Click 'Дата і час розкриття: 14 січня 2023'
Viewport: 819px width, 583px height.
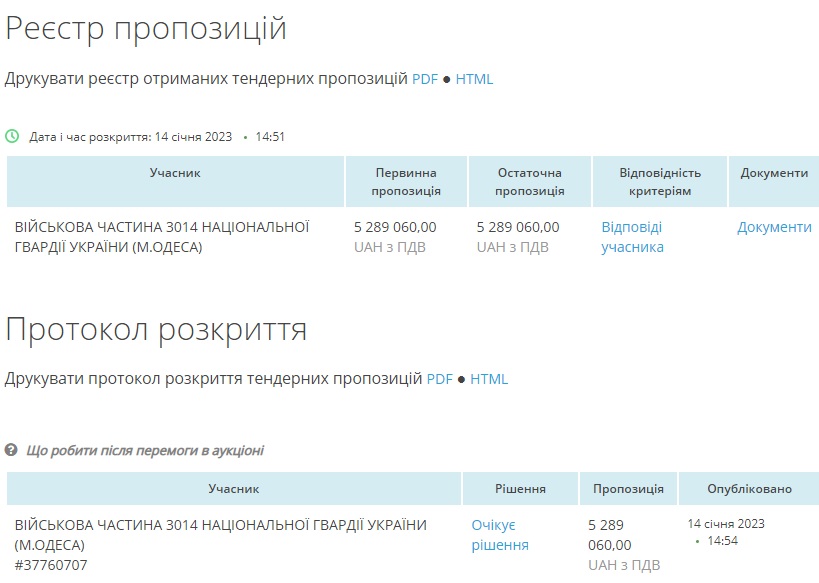130,137
